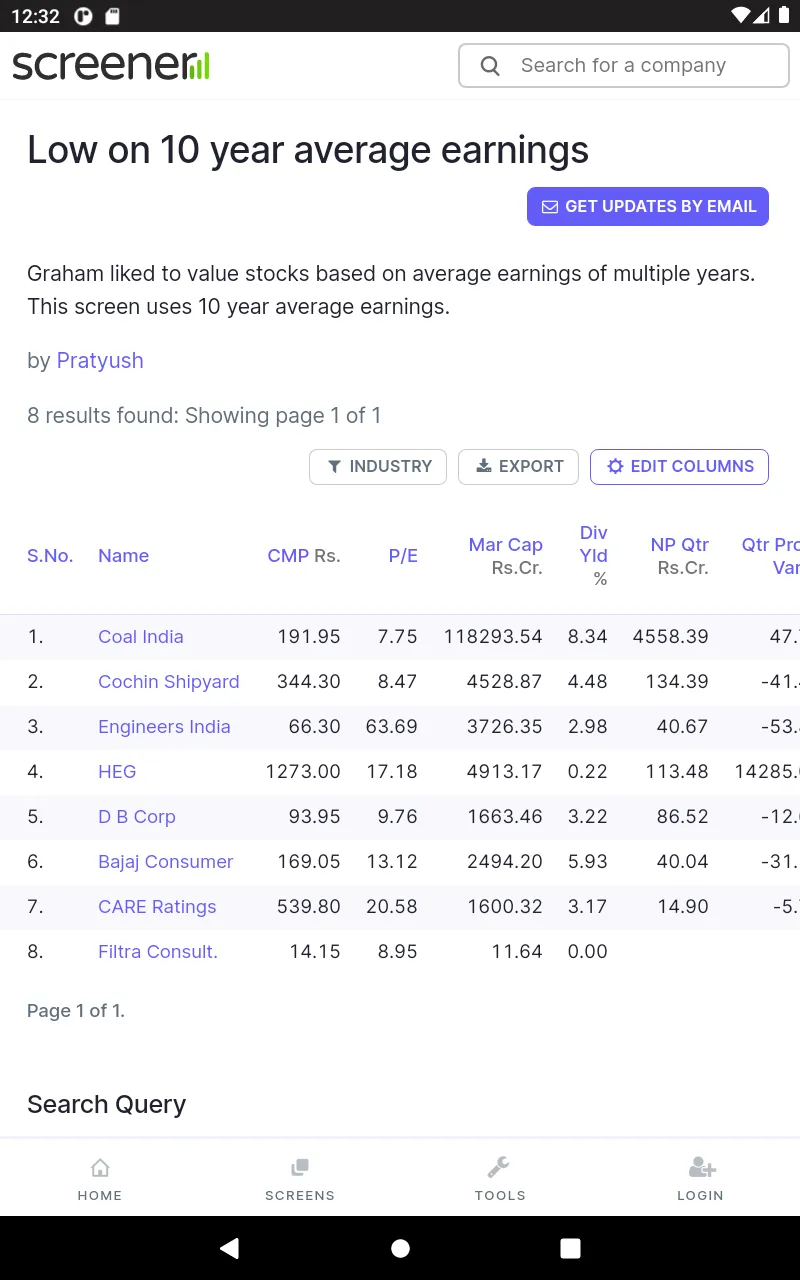
Task: Sort by CMP column header
Action: tap(288, 556)
